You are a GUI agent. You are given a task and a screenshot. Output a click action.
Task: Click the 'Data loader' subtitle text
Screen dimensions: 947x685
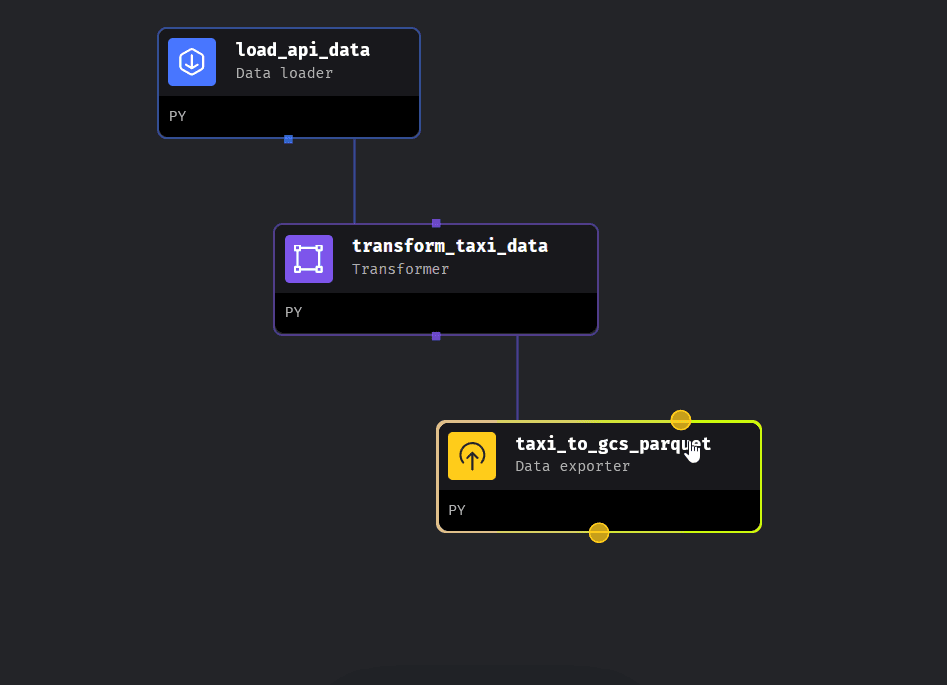(x=284, y=73)
